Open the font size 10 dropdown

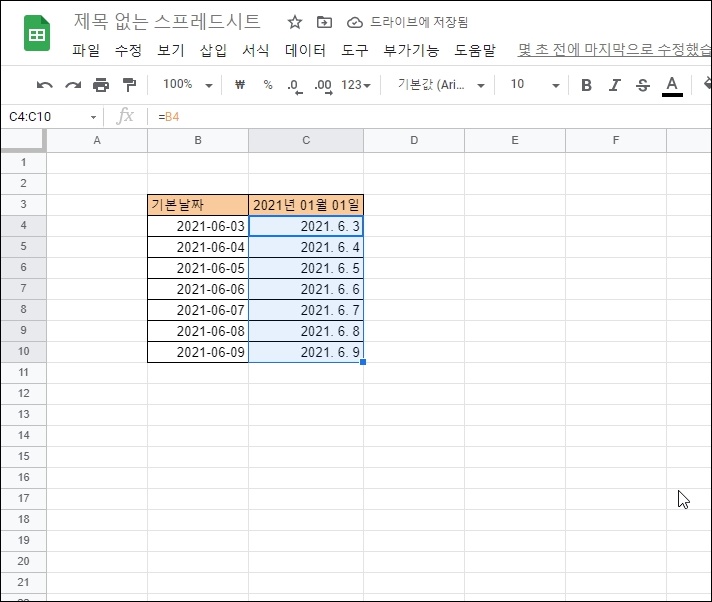pos(534,85)
